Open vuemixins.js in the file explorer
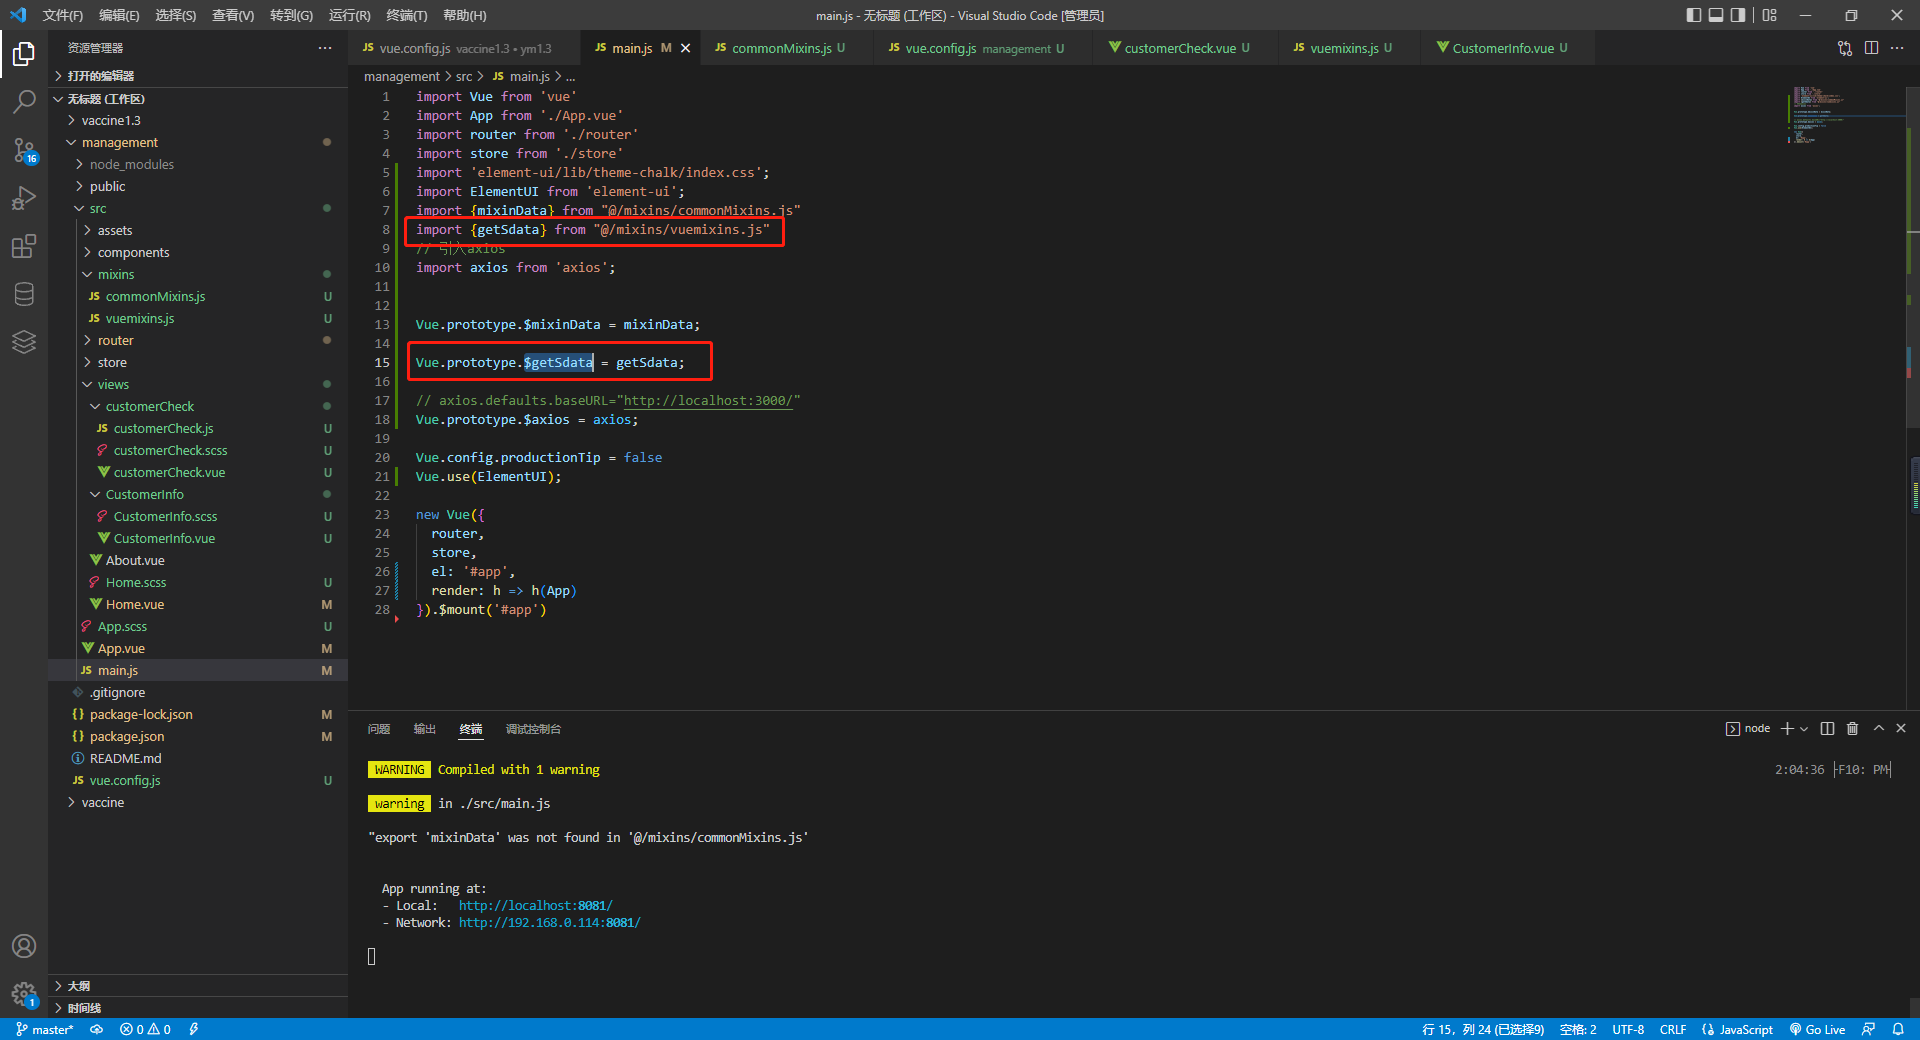The image size is (1920, 1040). (139, 319)
